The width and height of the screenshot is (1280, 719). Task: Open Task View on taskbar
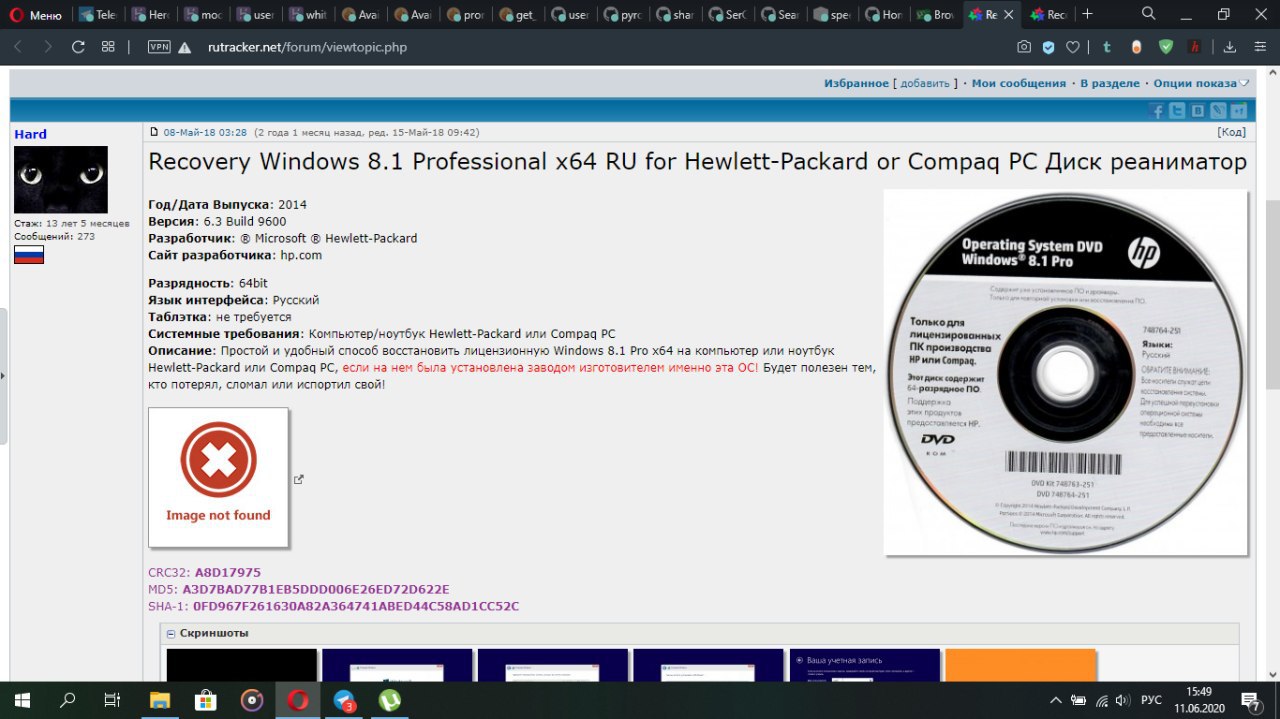coord(113,700)
